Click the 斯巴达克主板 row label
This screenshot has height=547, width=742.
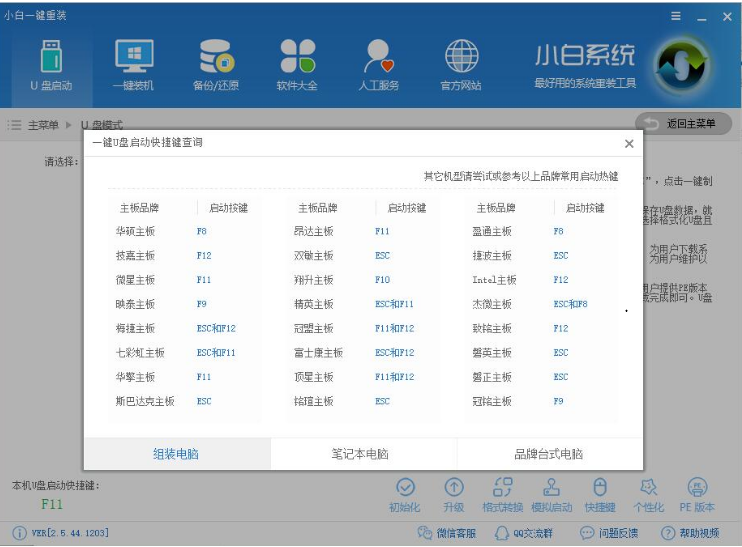point(145,401)
